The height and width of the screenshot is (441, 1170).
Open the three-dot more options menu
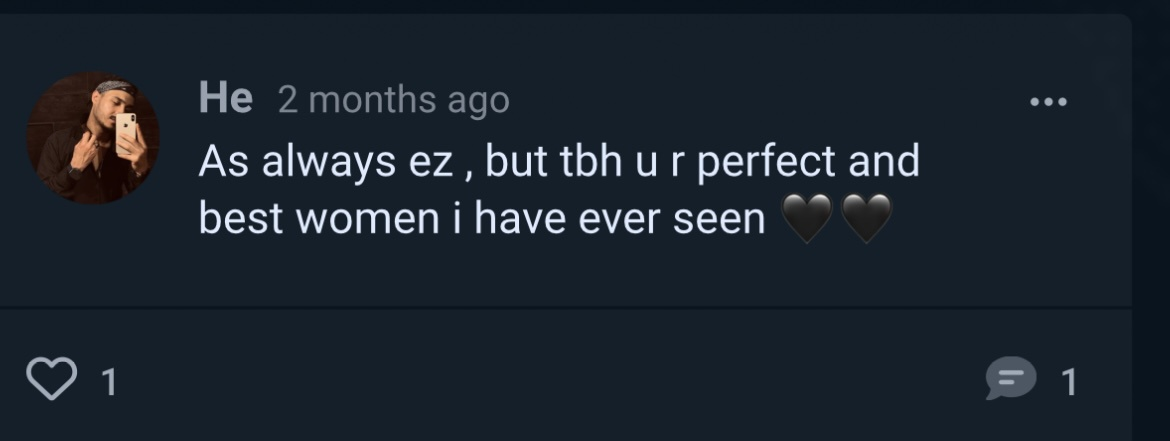click(x=1049, y=102)
